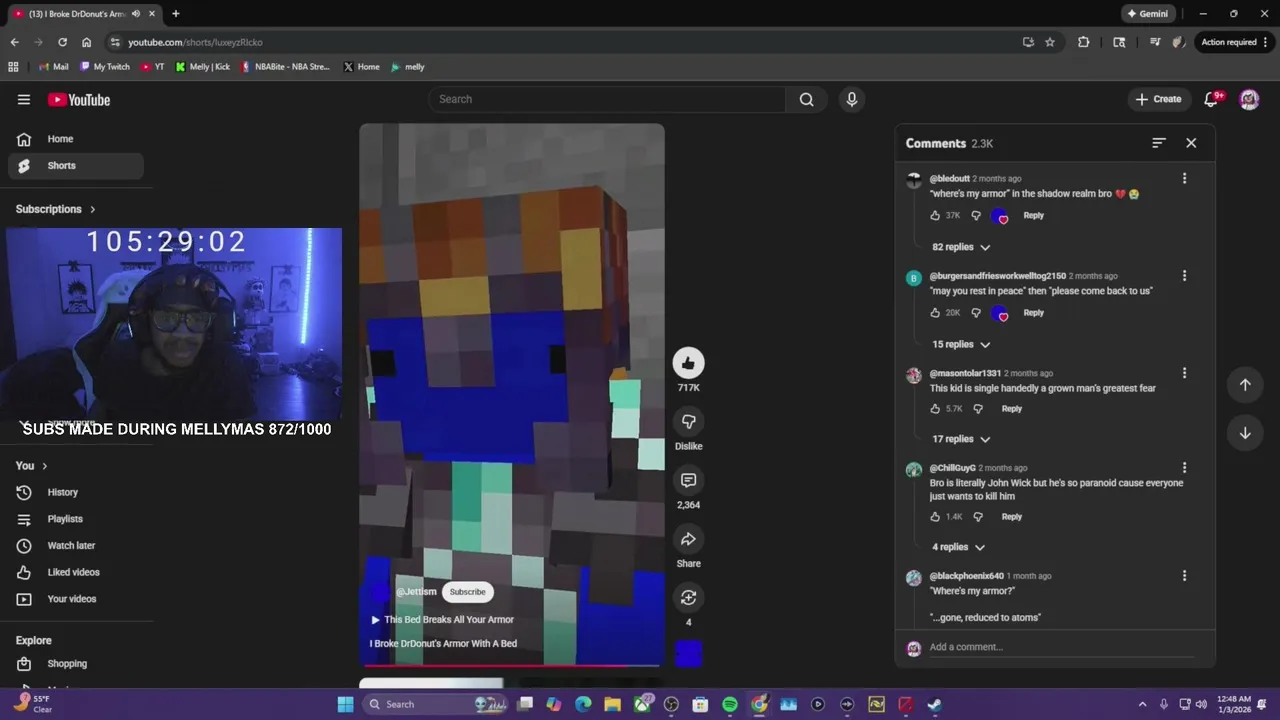Screen dimensions: 1280x720
Task: Dislike the short video
Action: click(x=688, y=421)
